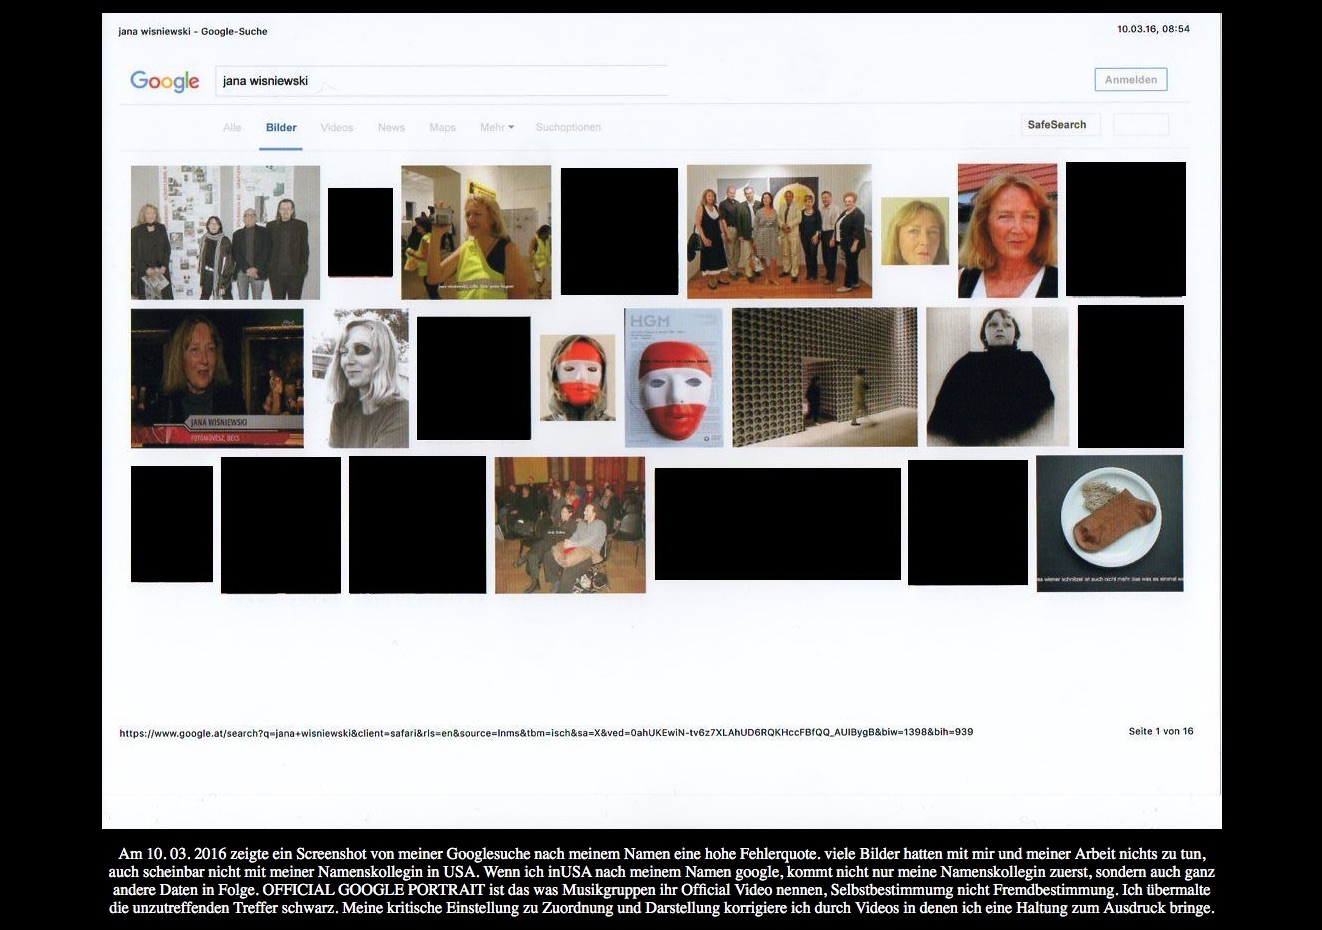Click the red-white mask face thumbnail
1322x930 pixels.
click(x=577, y=377)
